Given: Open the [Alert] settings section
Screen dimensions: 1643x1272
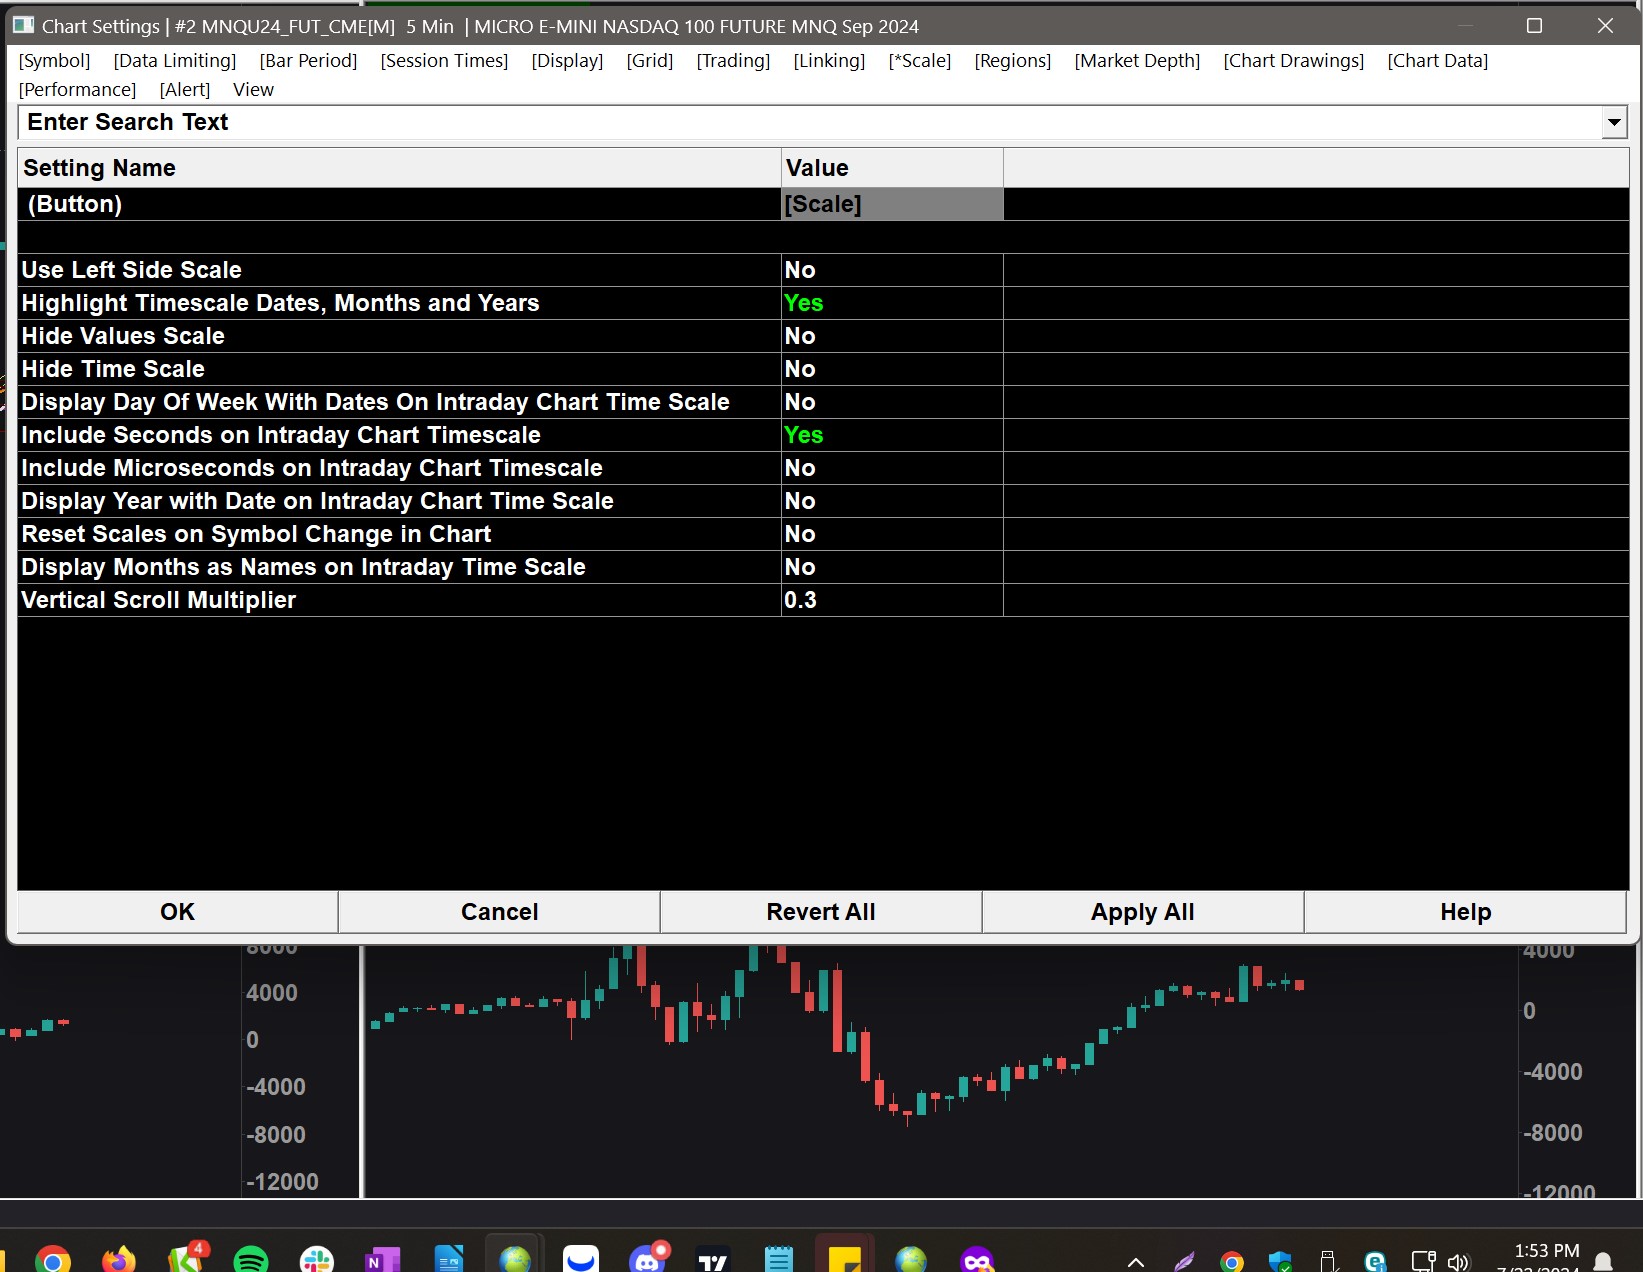Looking at the screenshot, I should click(x=185, y=90).
